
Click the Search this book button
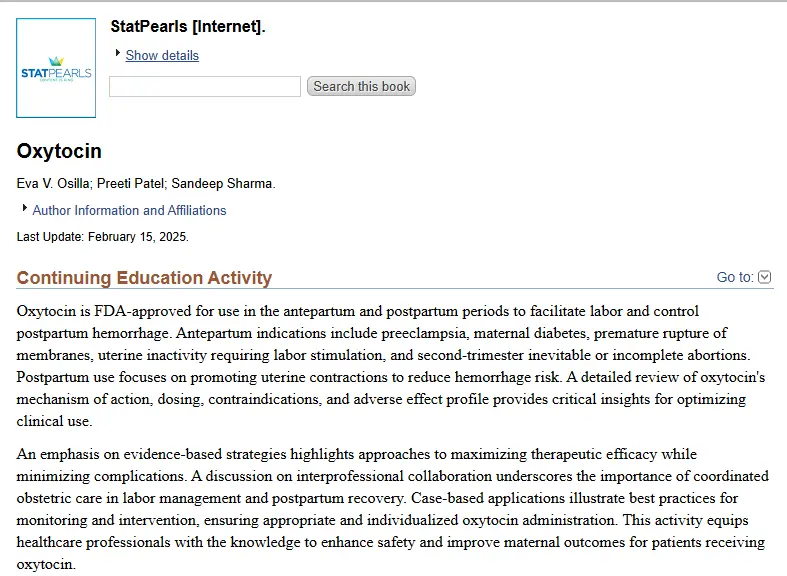tap(361, 86)
